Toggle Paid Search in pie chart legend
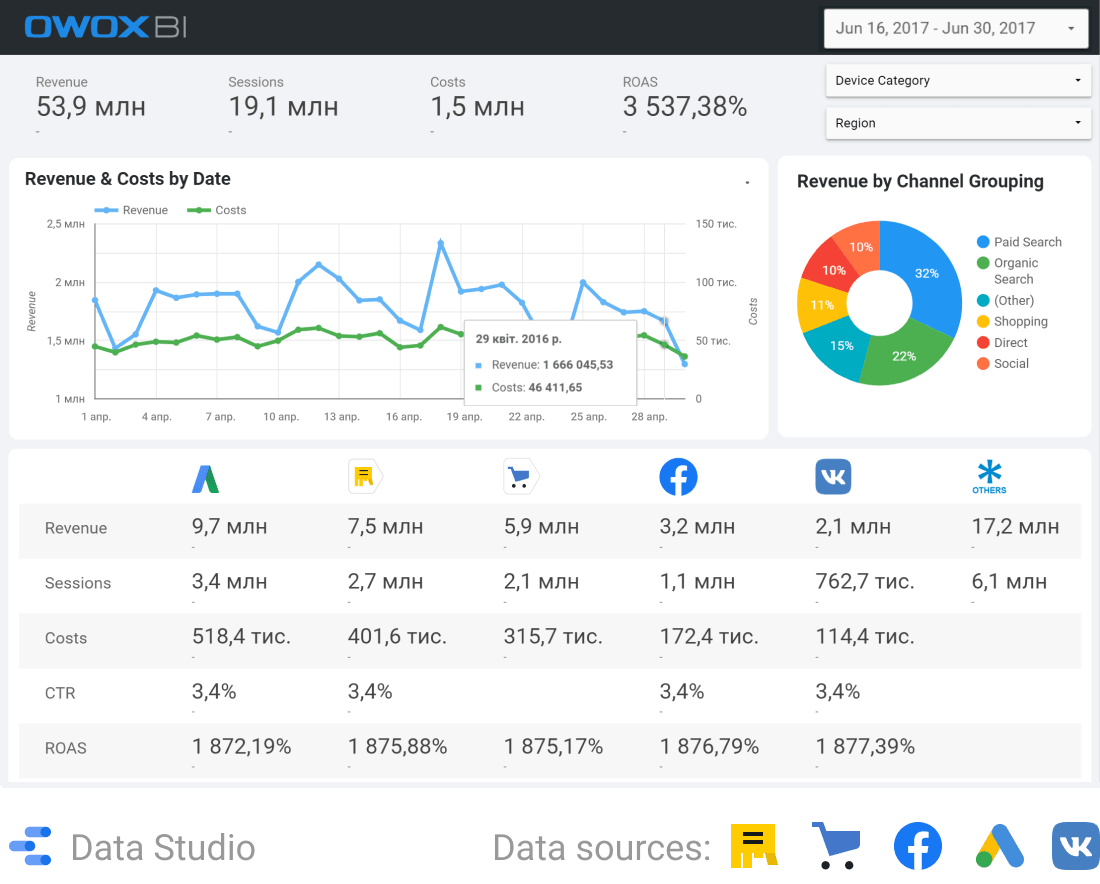Image resolution: width=1100 pixels, height=884 pixels. 1018,242
